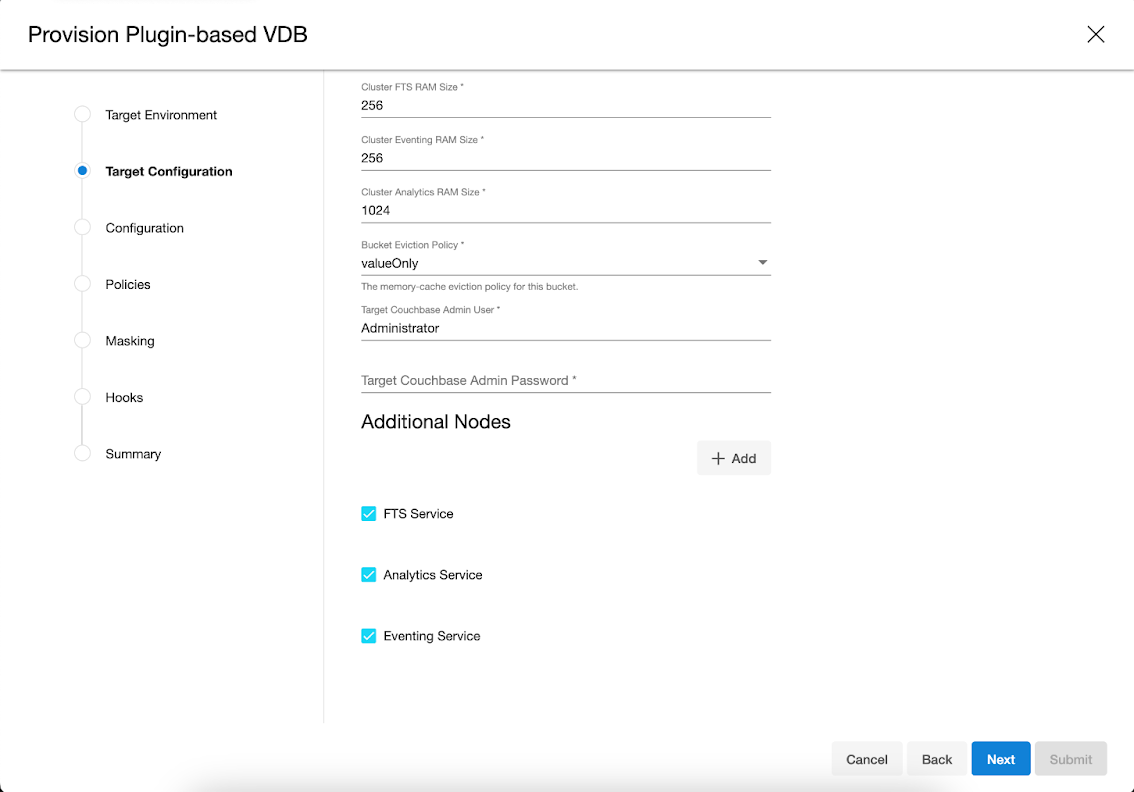
Task: Expand the Bucket Eviction Policy dropdown arrow
Action: [x=762, y=263]
